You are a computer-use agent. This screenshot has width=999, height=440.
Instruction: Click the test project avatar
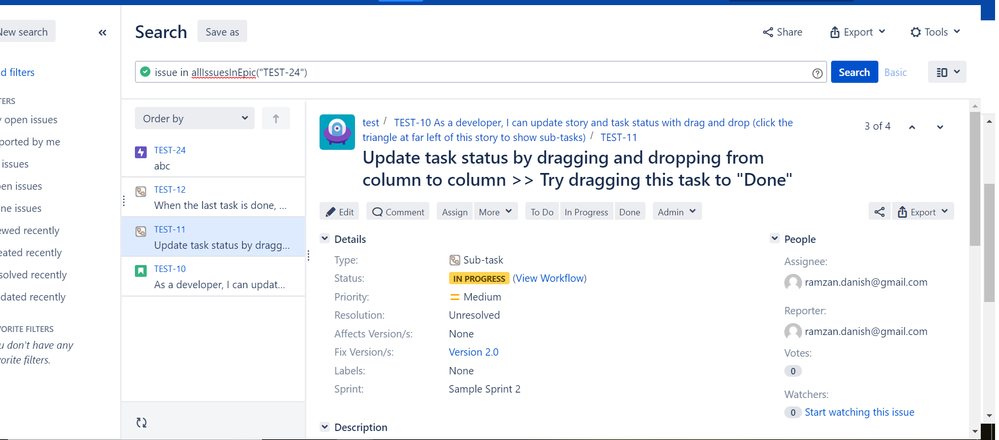pyautogui.click(x=337, y=132)
